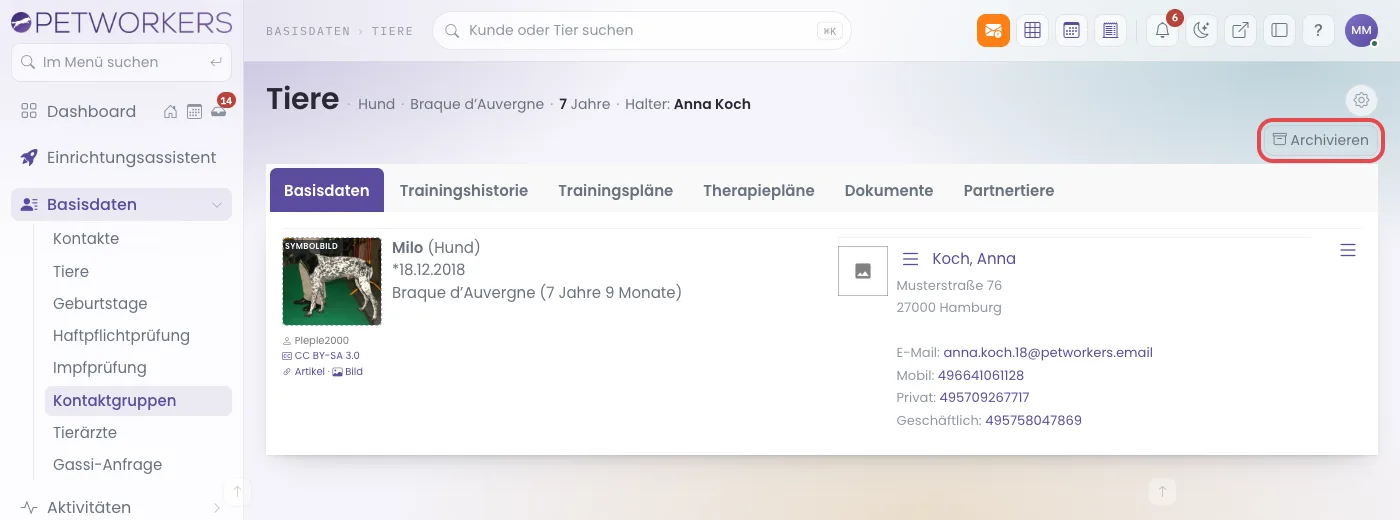Open the grid table view icon
The image size is (1400, 520).
(1033, 30)
